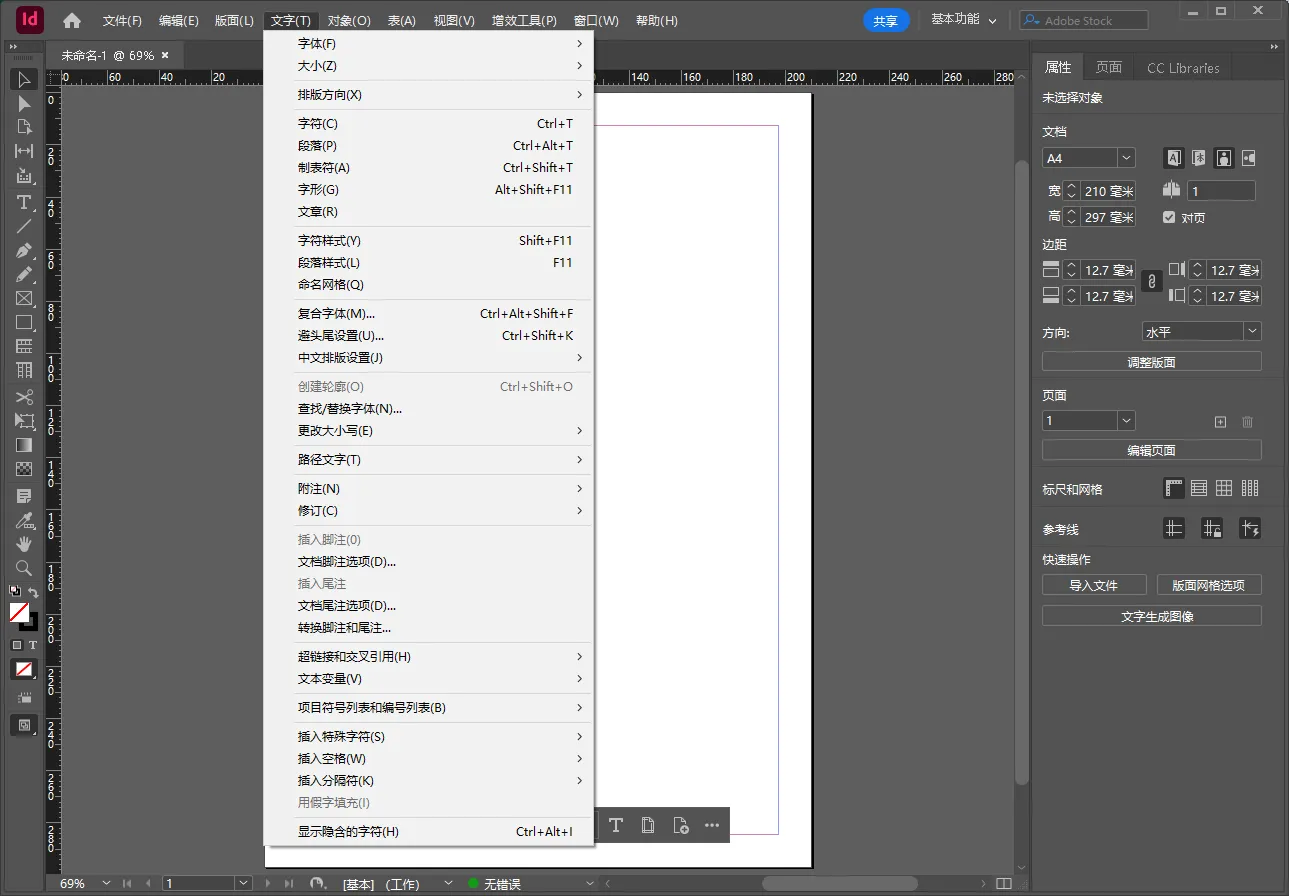Click the 宽 width input field
The width and height of the screenshot is (1289, 896).
[1109, 191]
